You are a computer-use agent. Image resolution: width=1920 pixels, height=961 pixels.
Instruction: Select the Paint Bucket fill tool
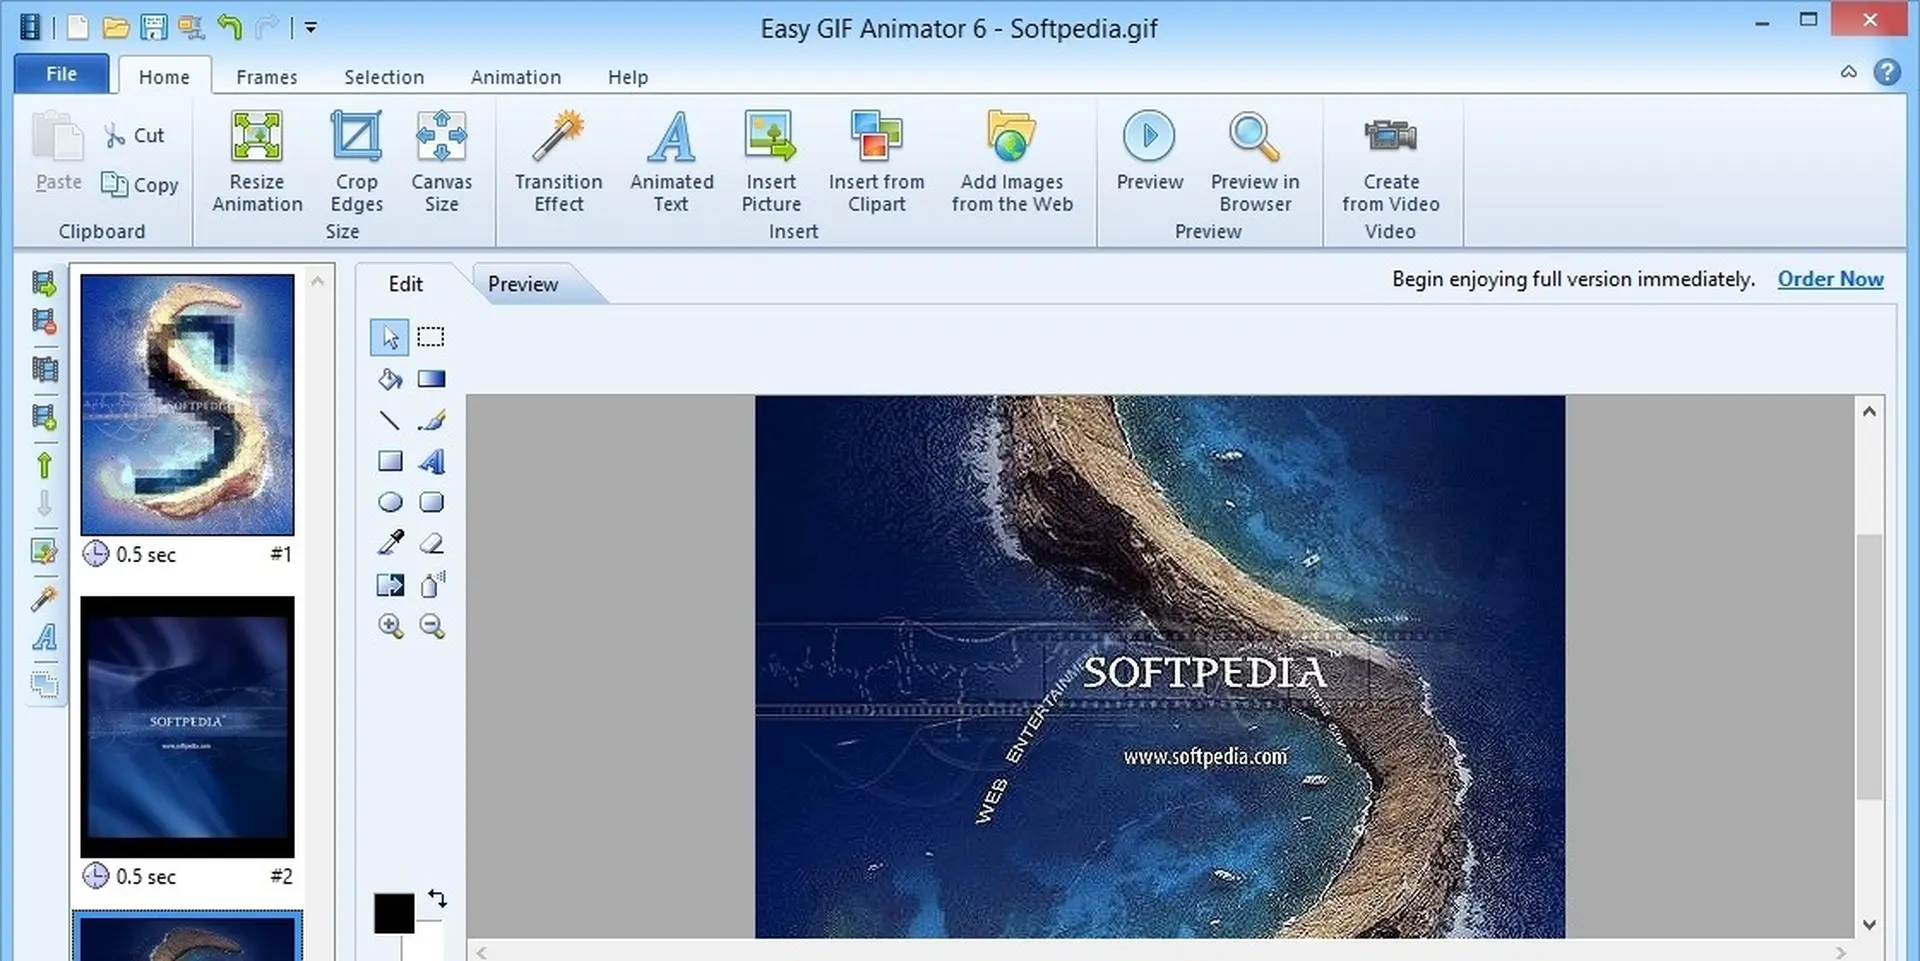390,379
